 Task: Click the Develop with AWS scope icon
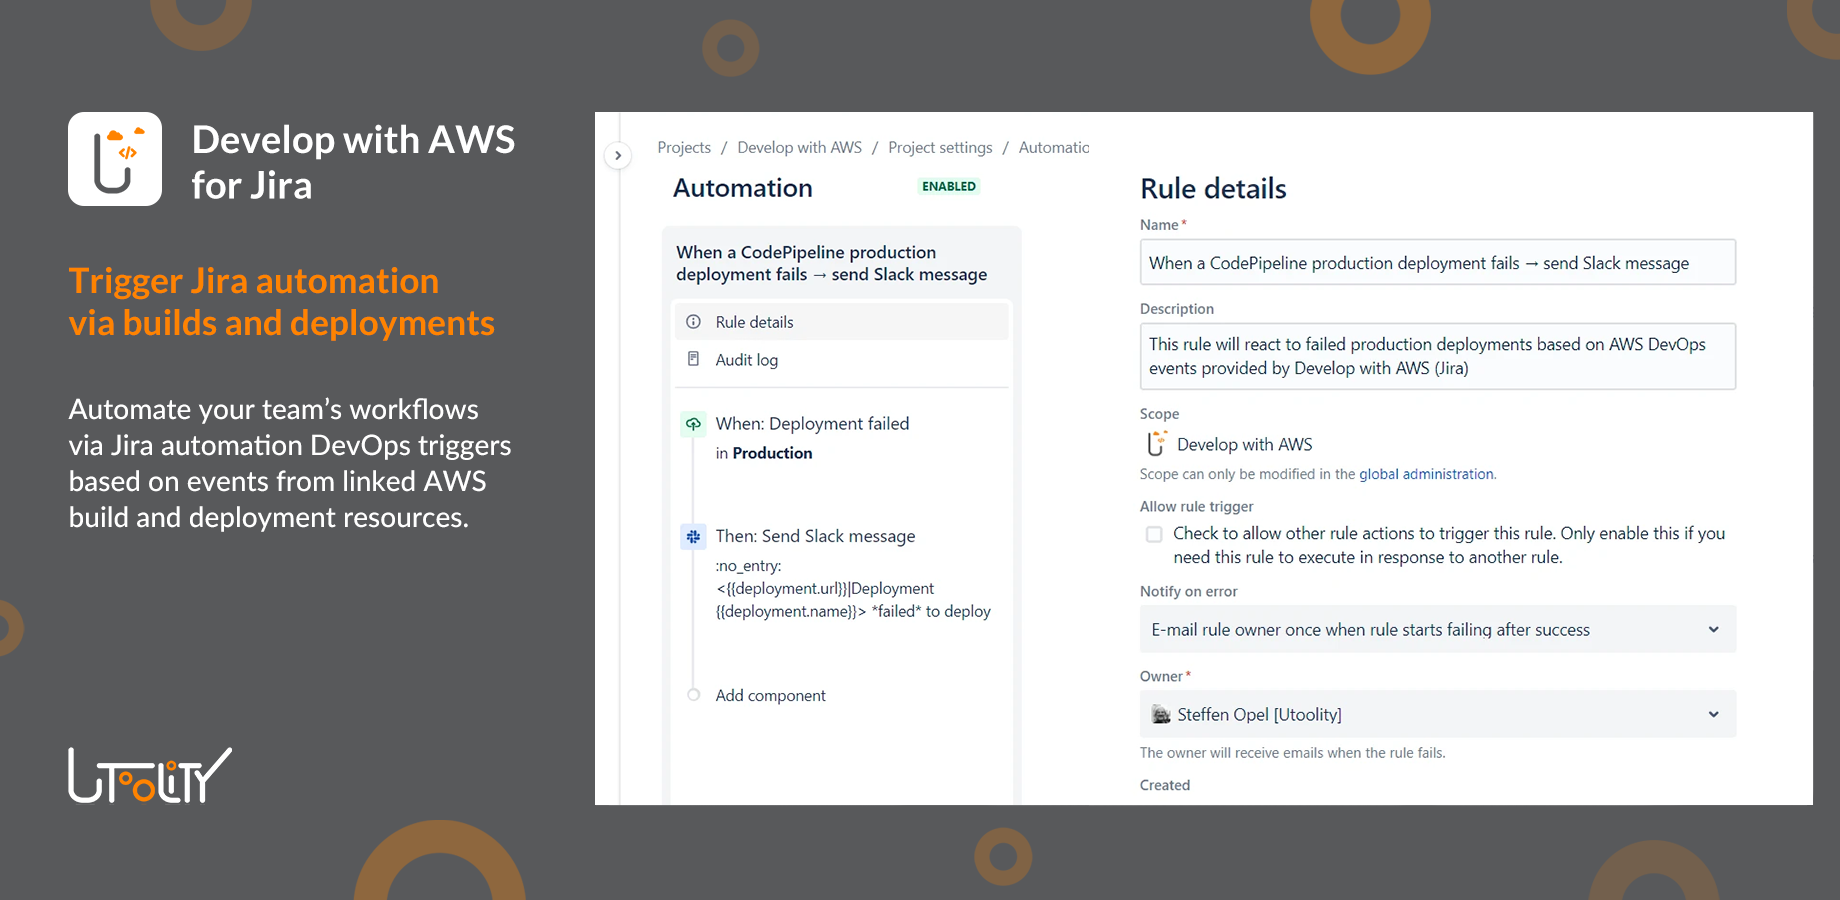[x=1157, y=444]
